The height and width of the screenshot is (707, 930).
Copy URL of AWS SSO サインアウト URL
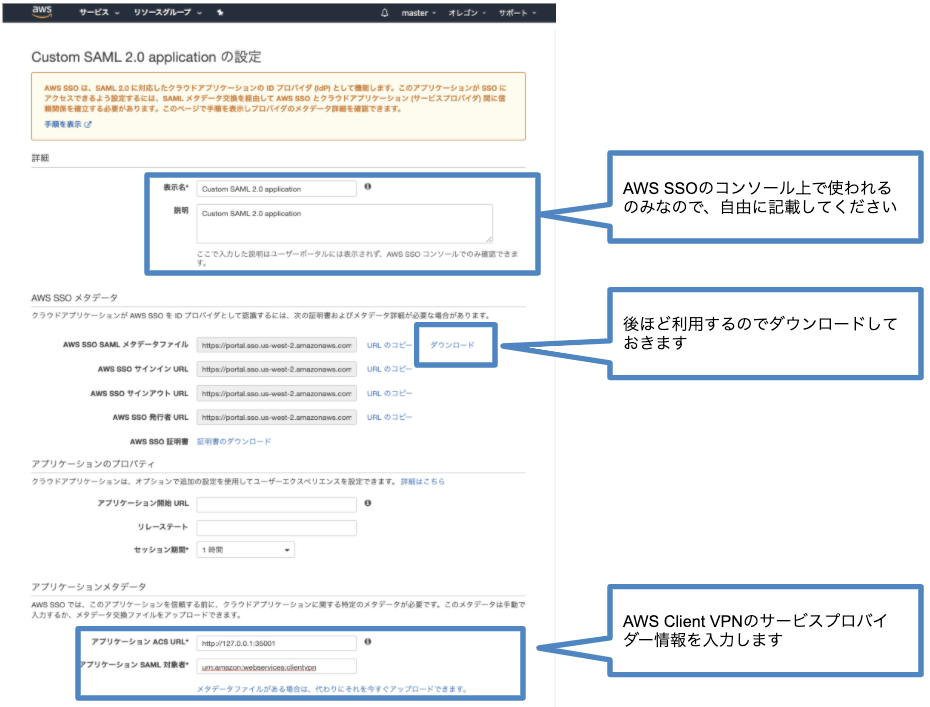389,393
